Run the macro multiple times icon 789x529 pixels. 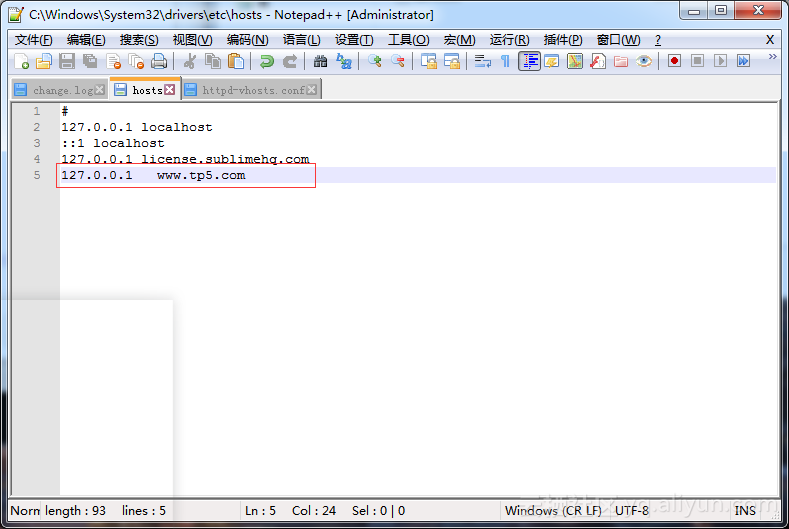tap(743, 61)
